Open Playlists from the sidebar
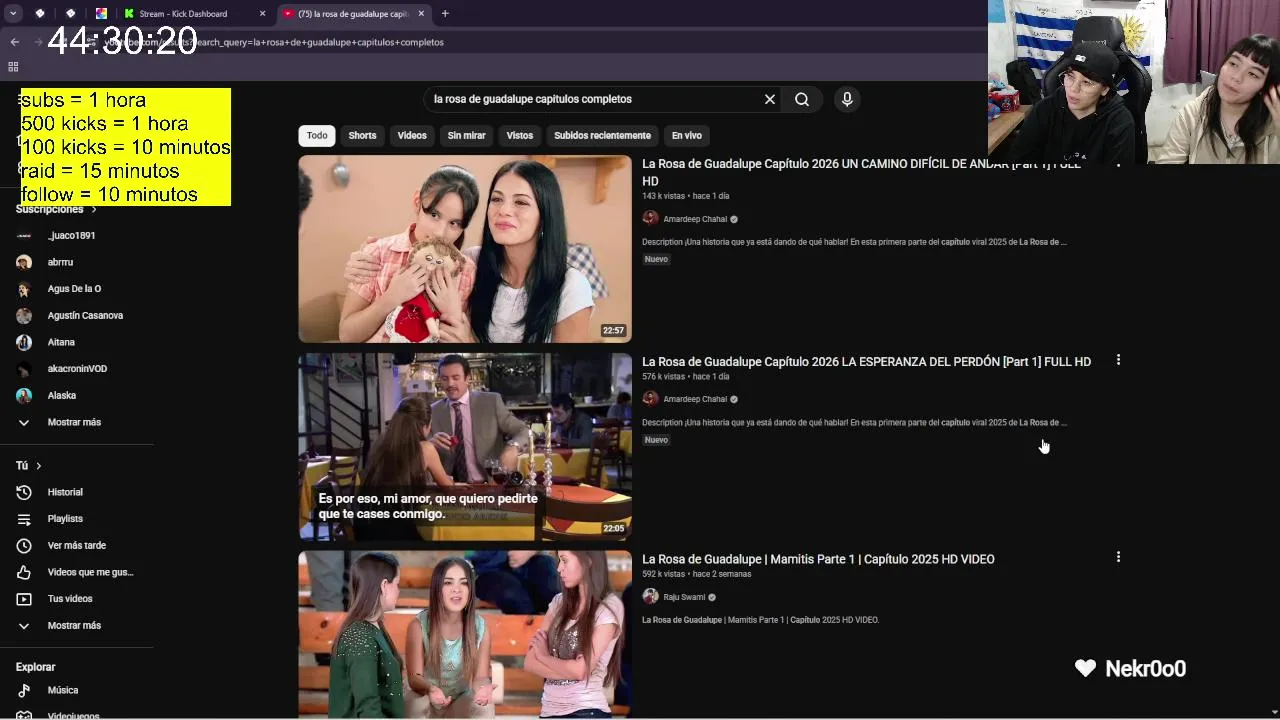Image resolution: width=1280 pixels, height=720 pixels. click(x=65, y=519)
